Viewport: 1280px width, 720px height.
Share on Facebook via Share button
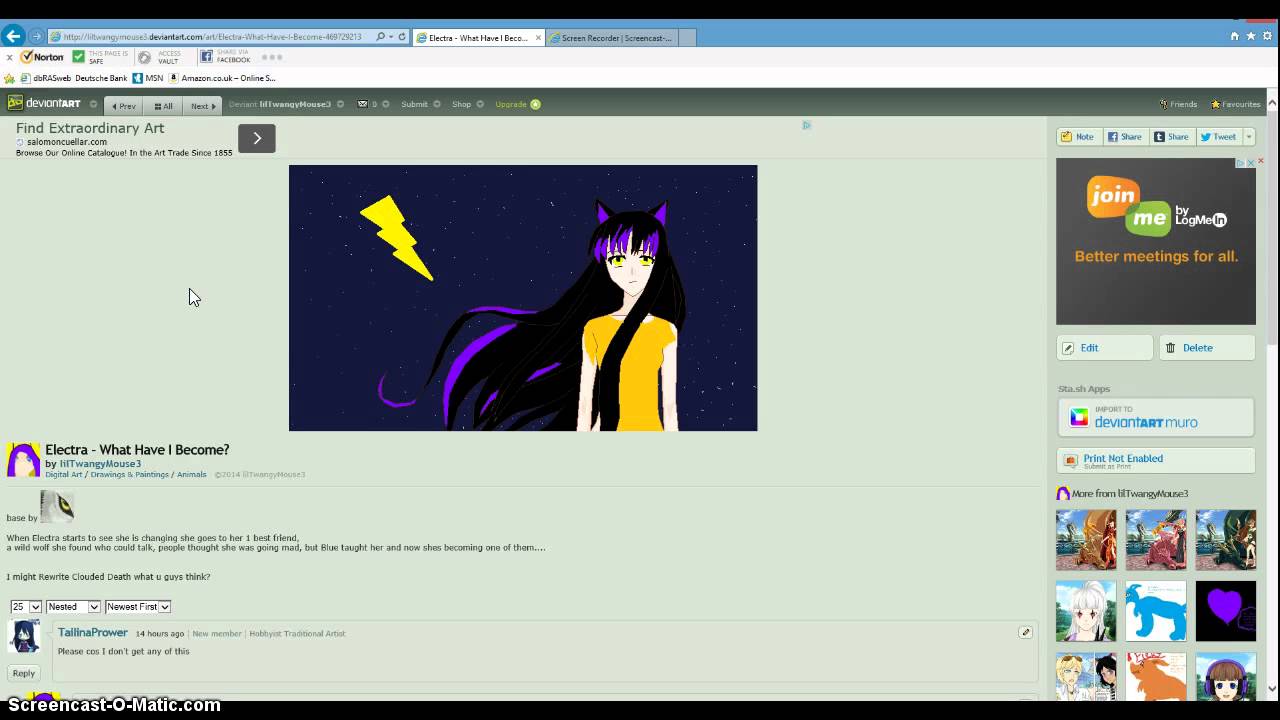click(1124, 137)
